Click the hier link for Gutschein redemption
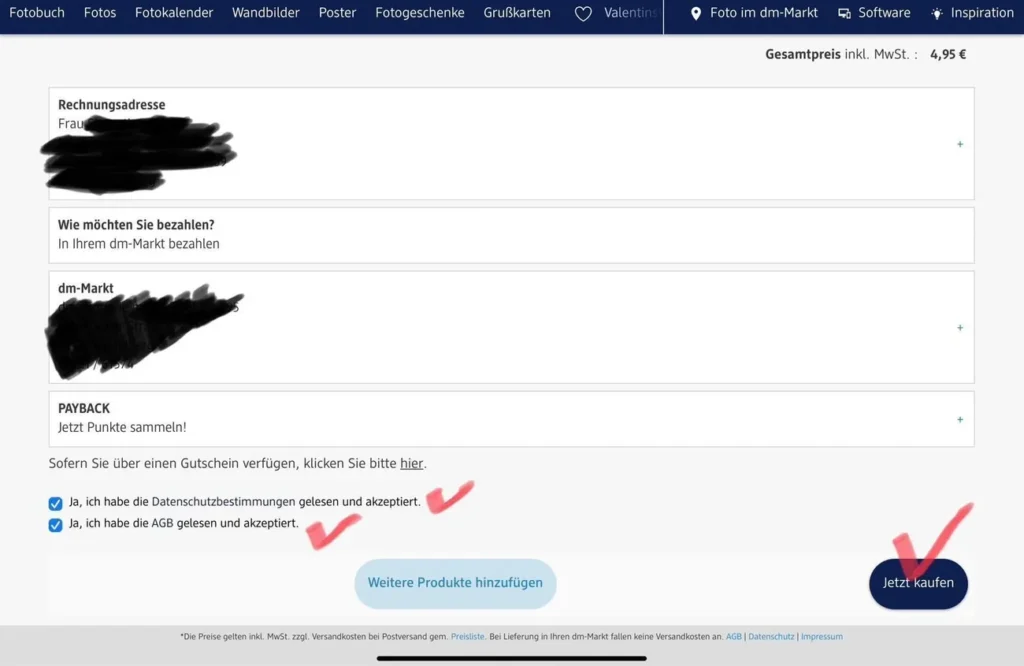The image size is (1024, 666). click(412, 463)
